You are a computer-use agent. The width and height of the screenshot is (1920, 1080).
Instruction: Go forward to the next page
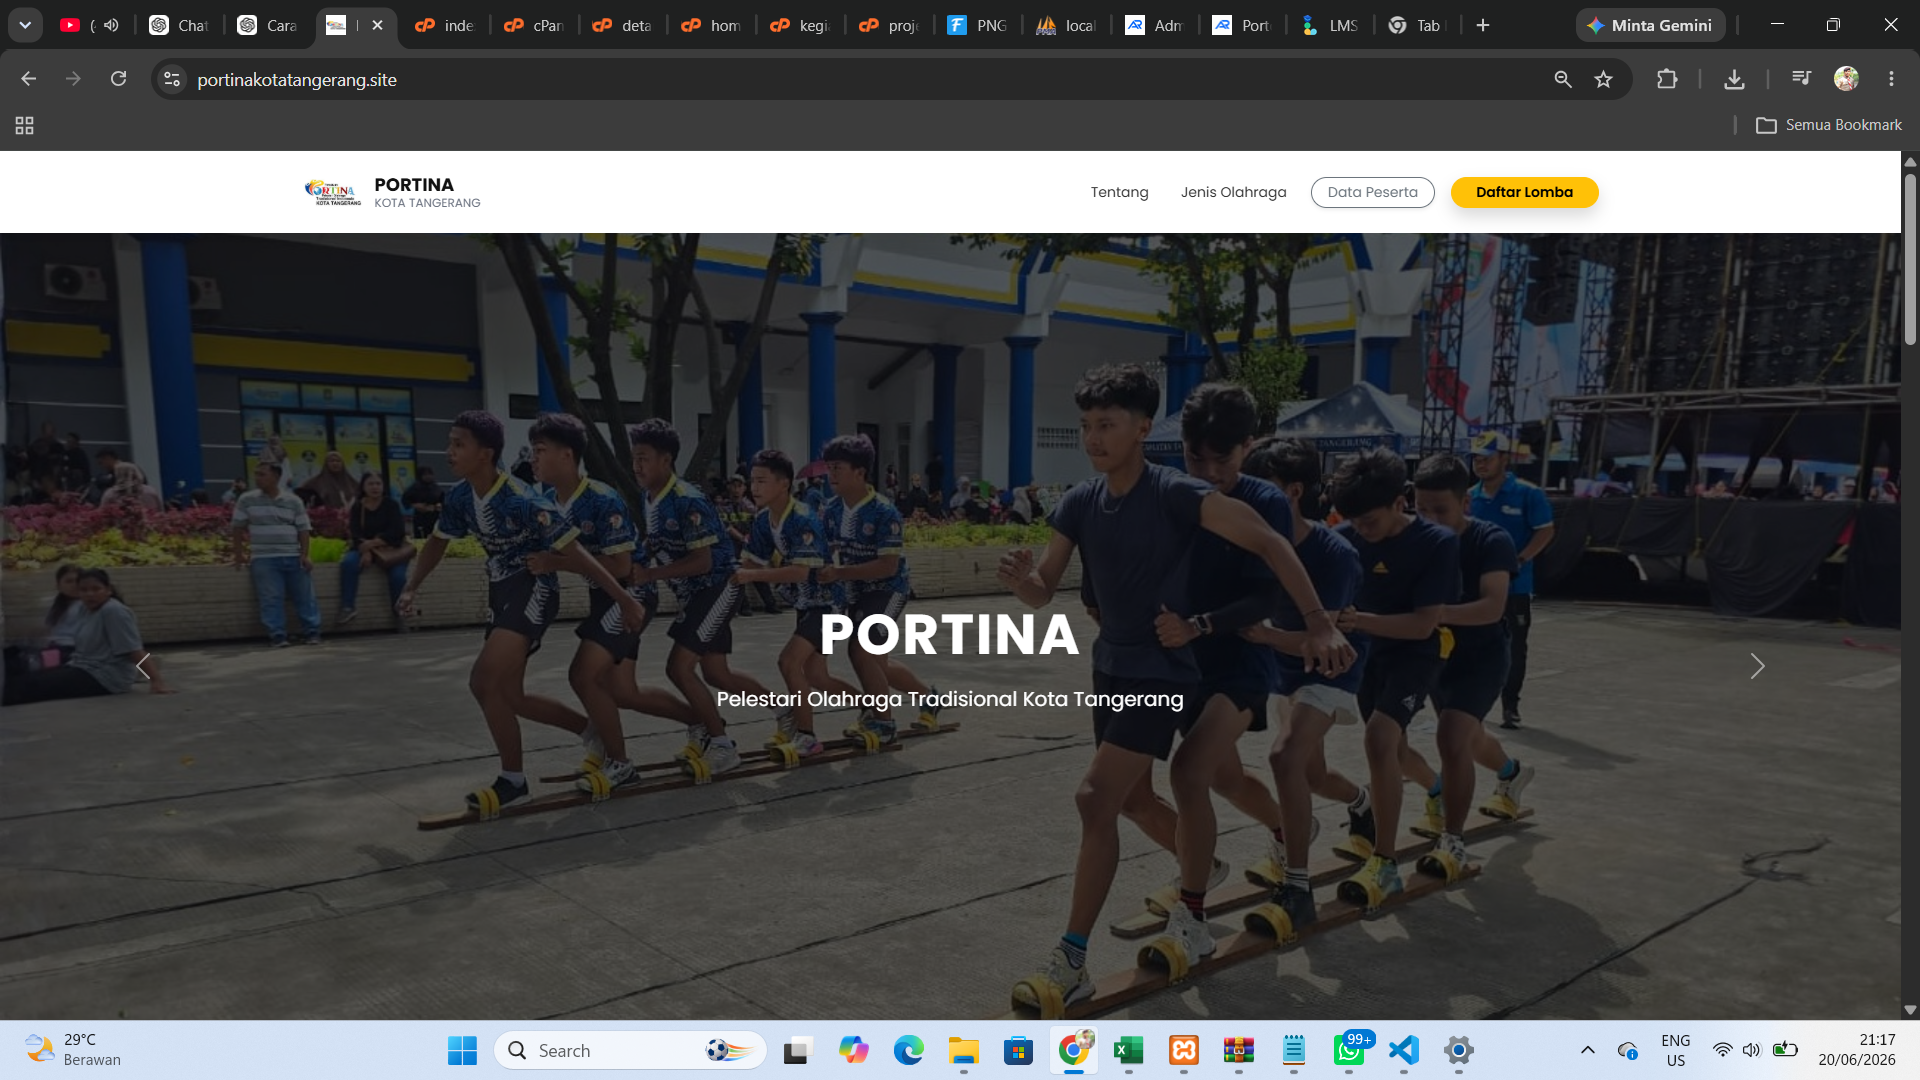(73, 79)
